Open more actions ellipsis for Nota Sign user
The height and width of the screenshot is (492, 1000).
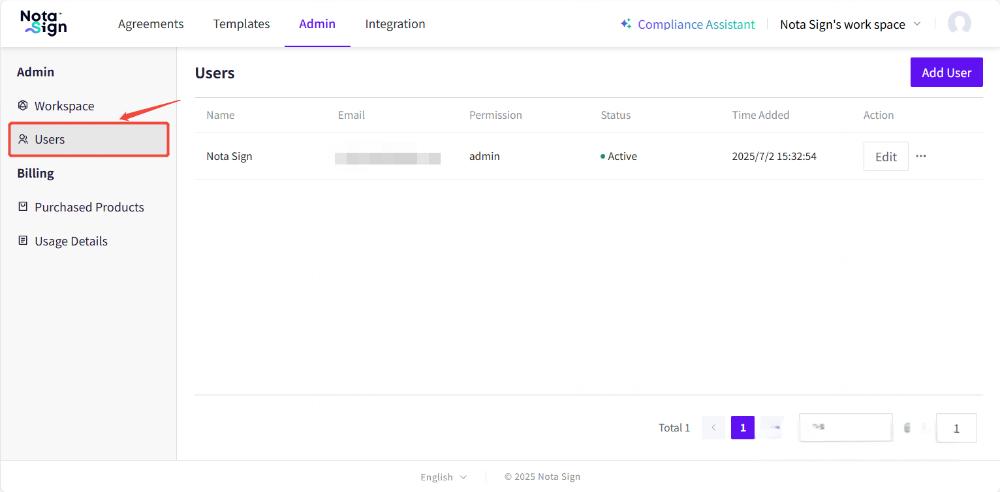(x=921, y=156)
